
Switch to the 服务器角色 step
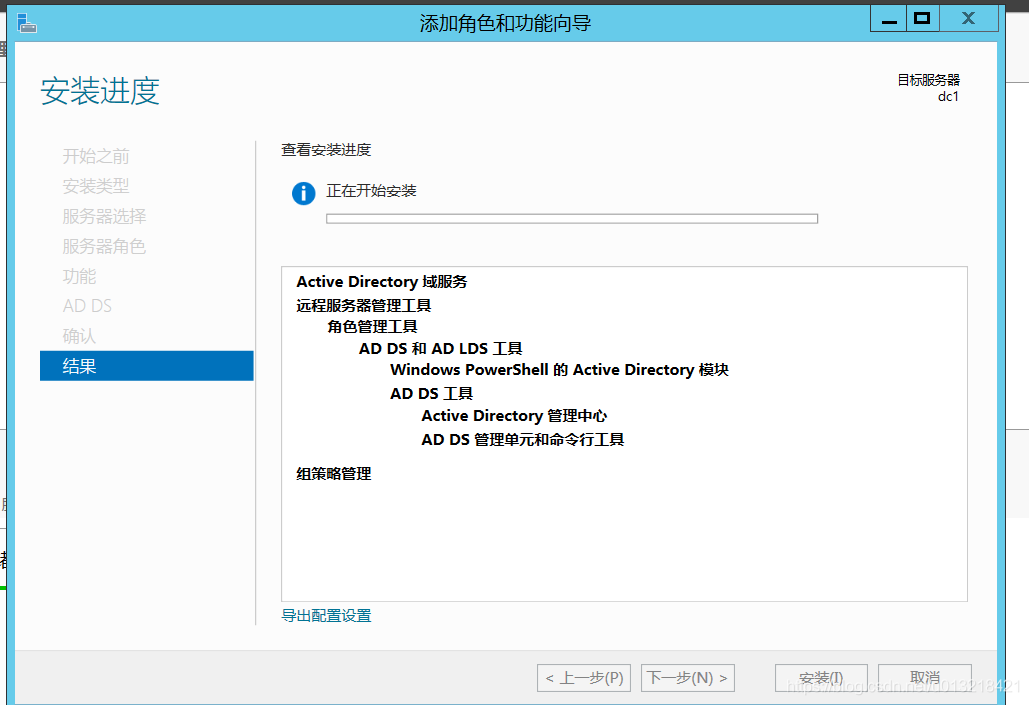104,246
